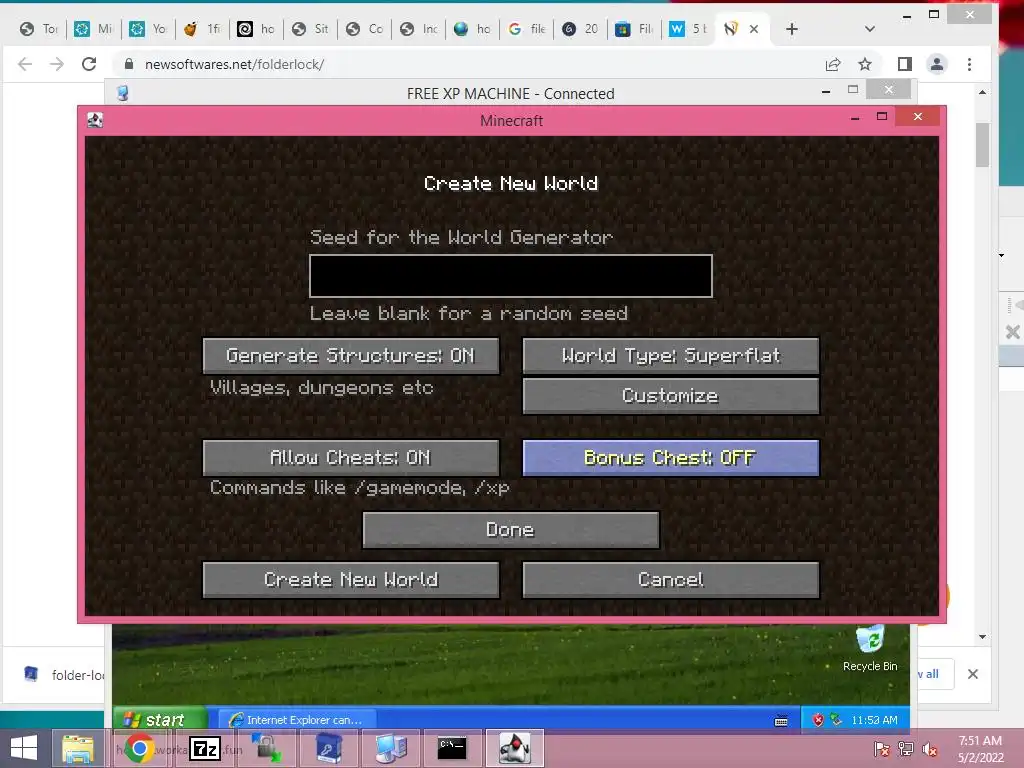Click the Java Duke taskbar icon
Viewport: 1024px width, 768px height.
(x=515, y=748)
